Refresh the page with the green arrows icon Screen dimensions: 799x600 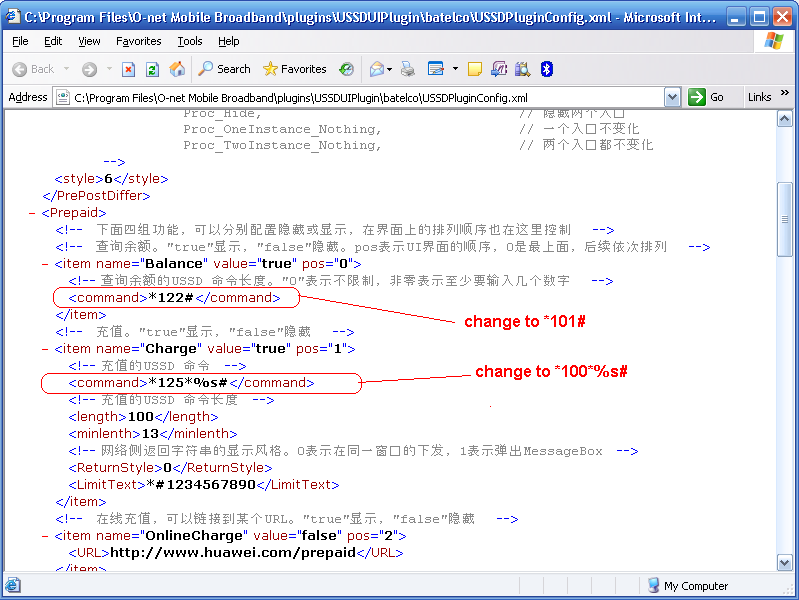[x=152, y=69]
